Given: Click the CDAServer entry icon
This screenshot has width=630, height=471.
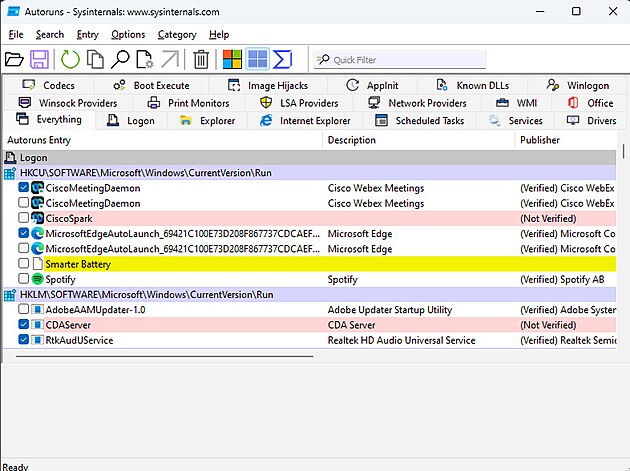Looking at the screenshot, I should pyautogui.click(x=37, y=325).
